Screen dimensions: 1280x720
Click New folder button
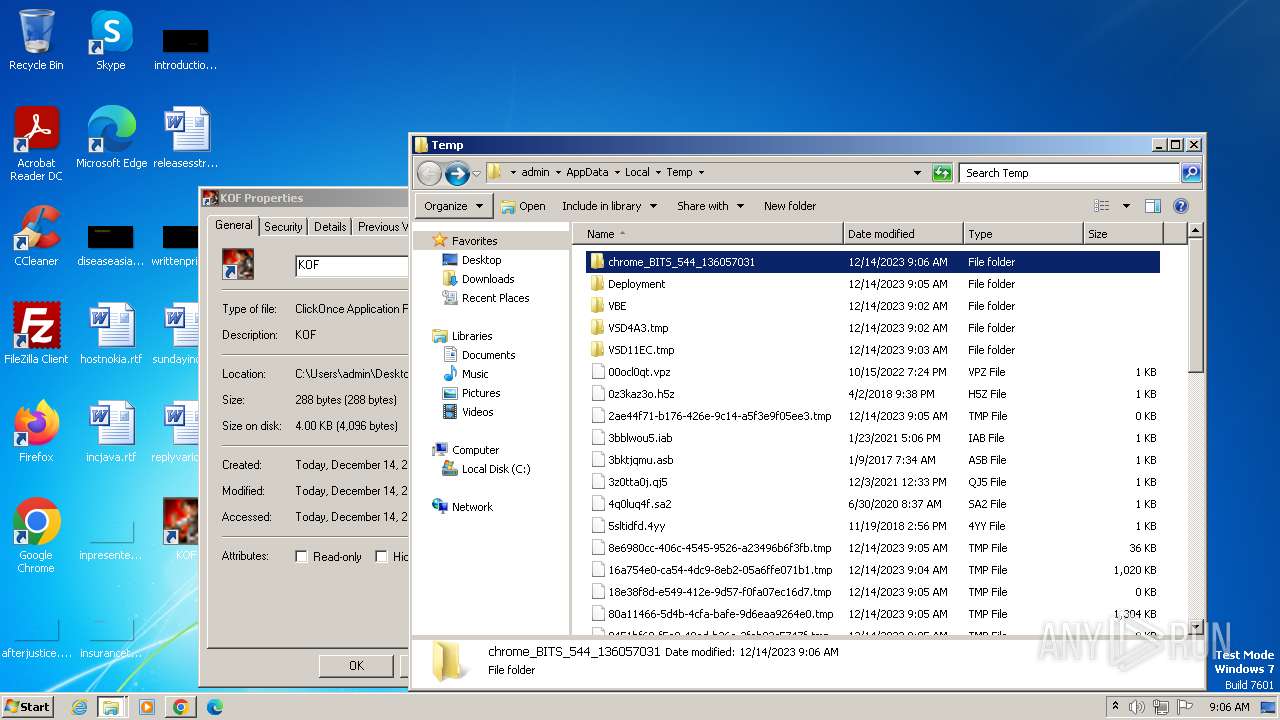(x=790, y=206)
